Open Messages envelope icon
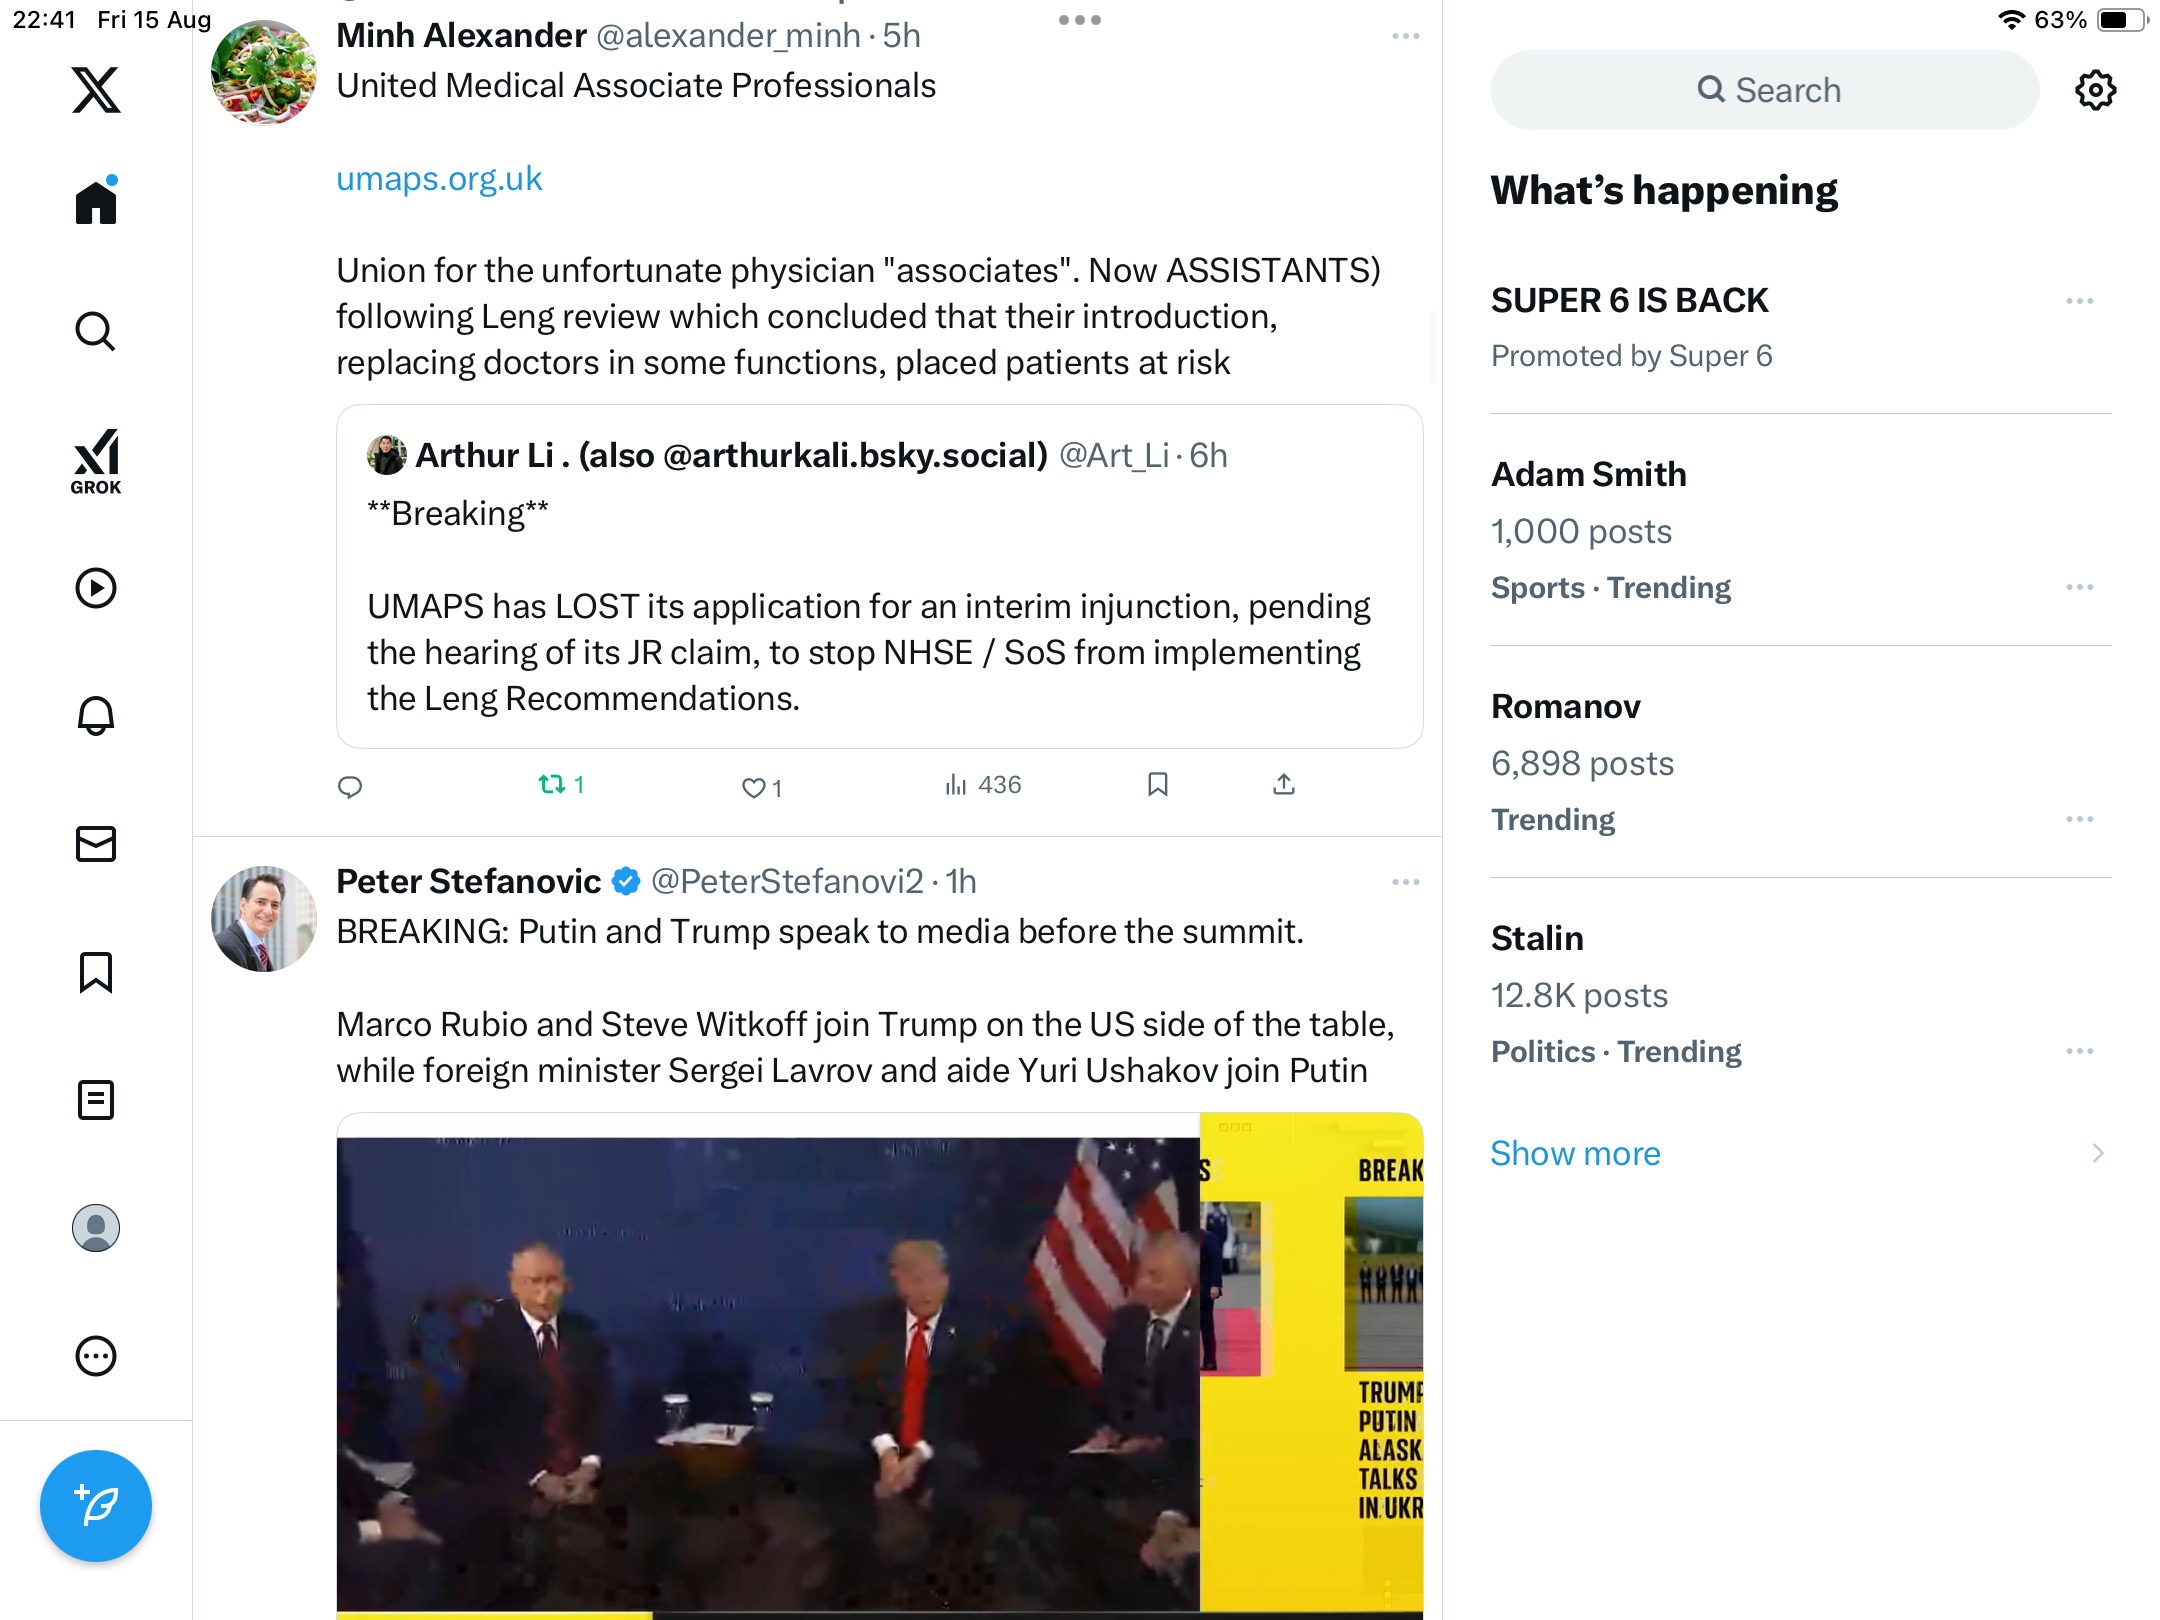Image resolution: width=2160 pixels, height=1620 pixels. click(x=96, y=844)
